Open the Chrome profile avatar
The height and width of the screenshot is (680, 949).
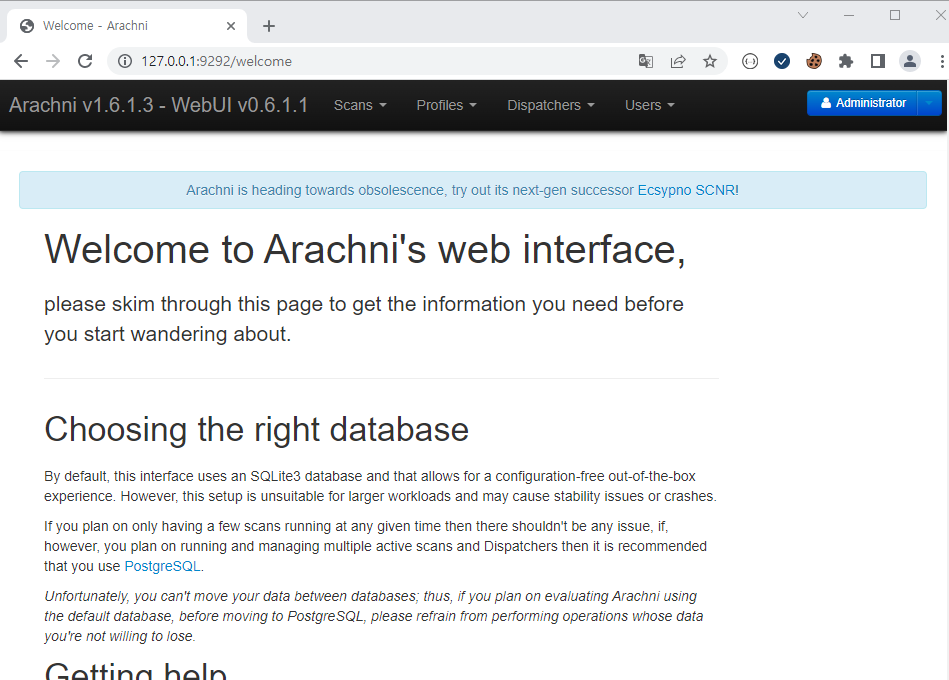(x=910, y=61)
